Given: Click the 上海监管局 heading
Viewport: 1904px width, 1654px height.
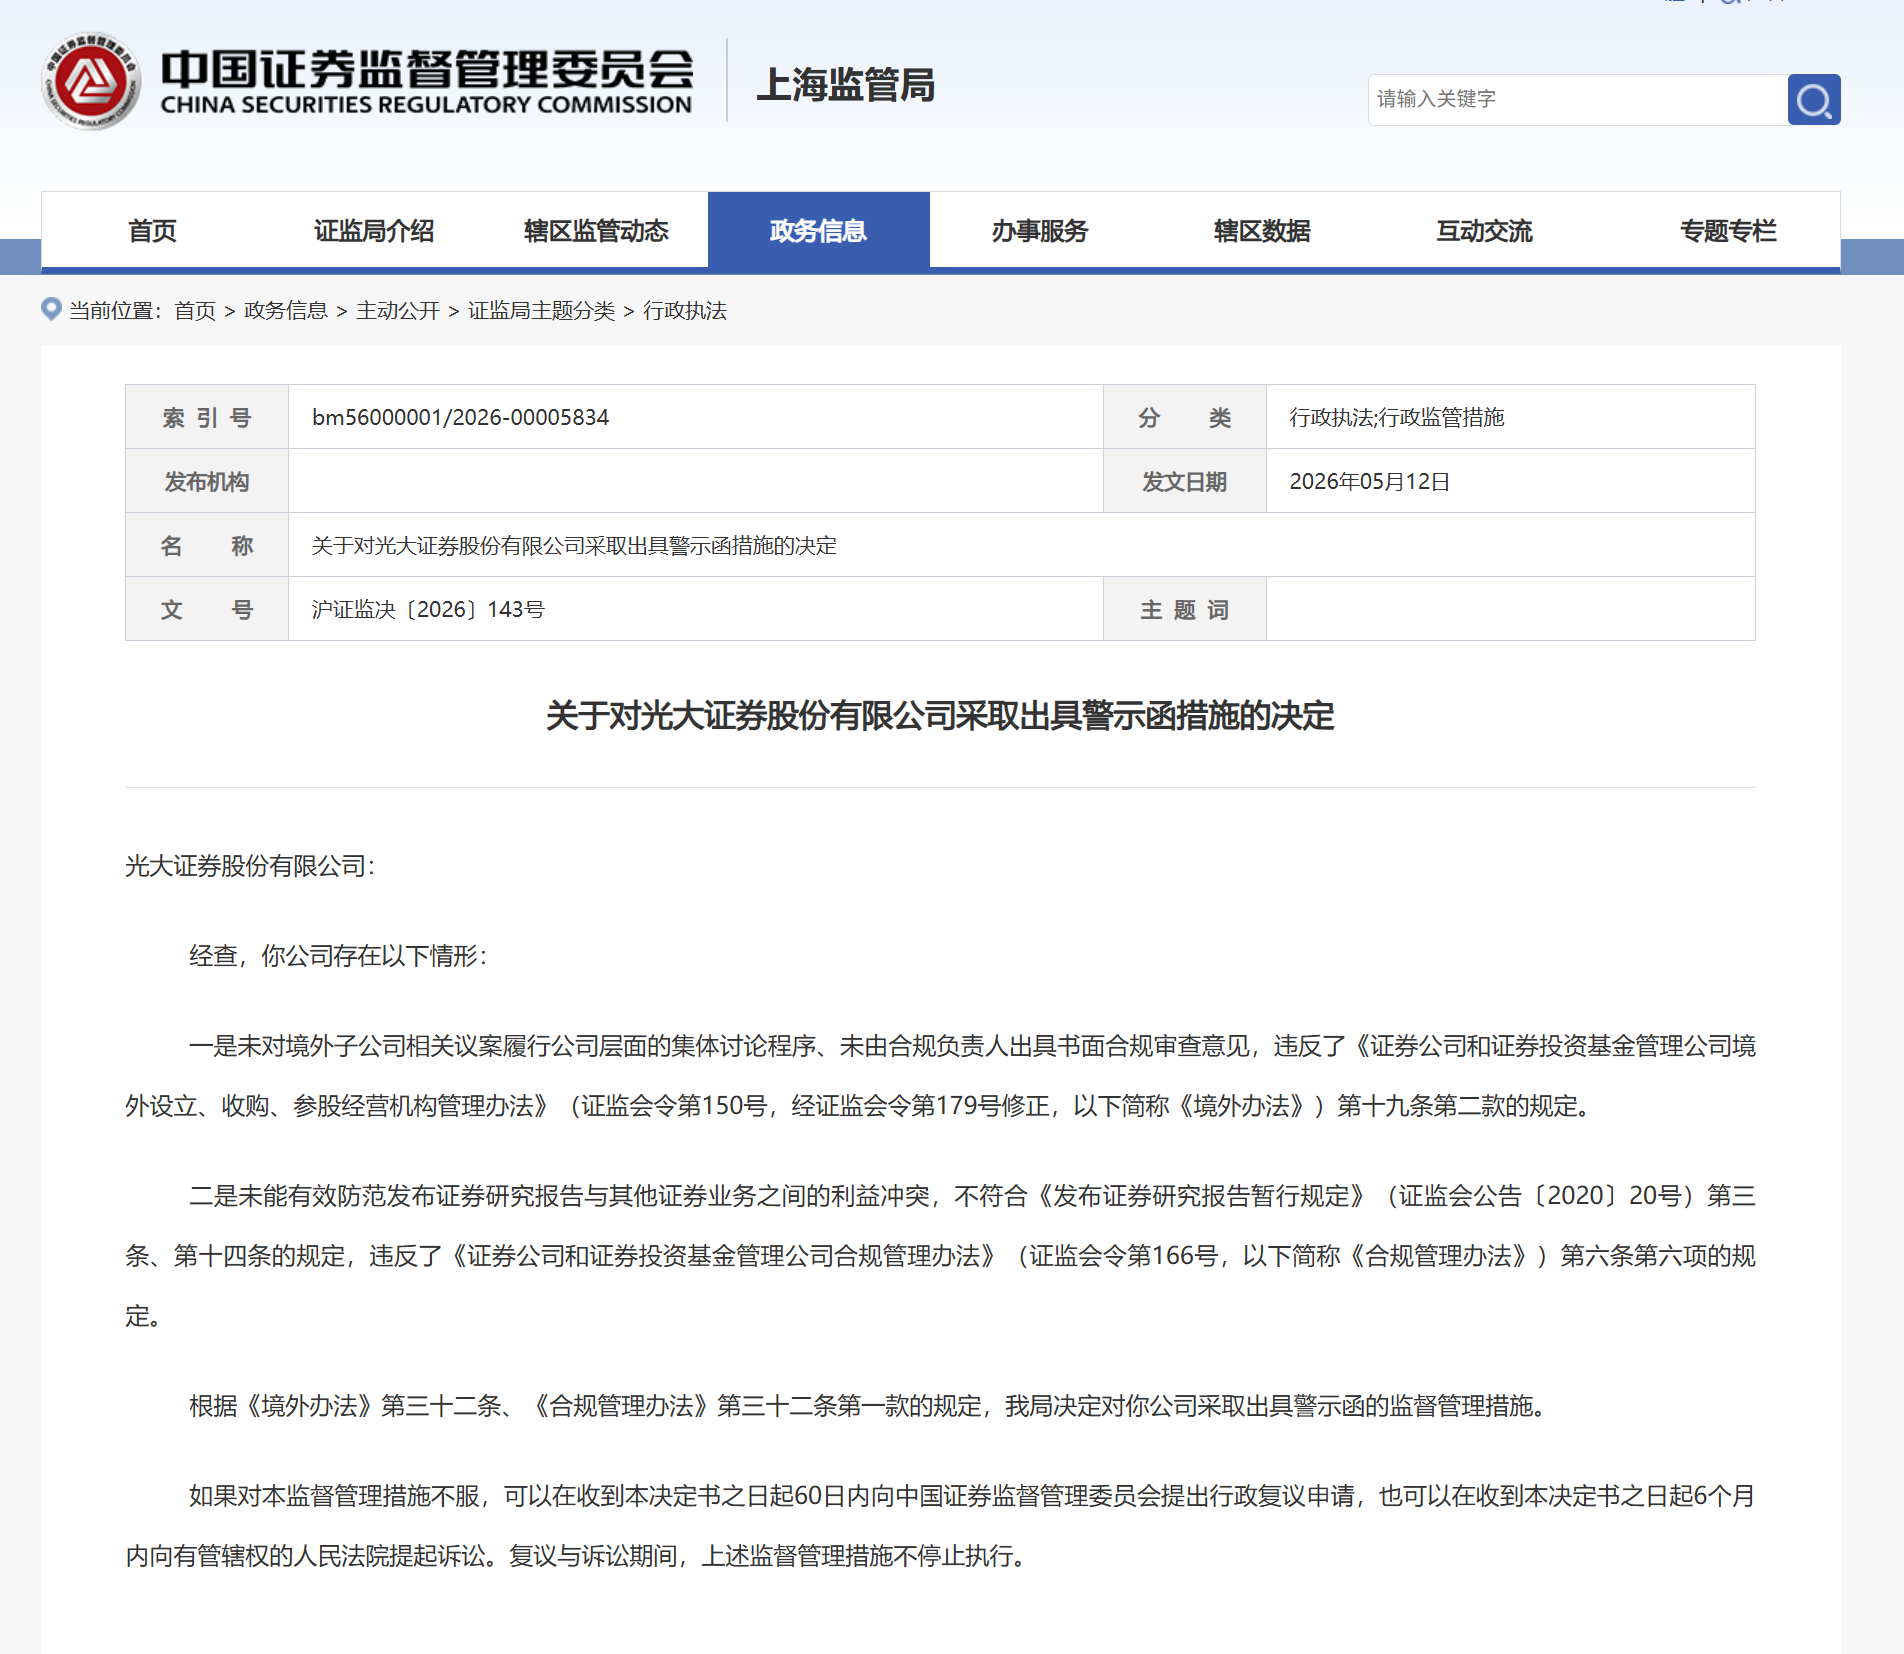Looking at the screenshot, I should (x=846, y=85).
